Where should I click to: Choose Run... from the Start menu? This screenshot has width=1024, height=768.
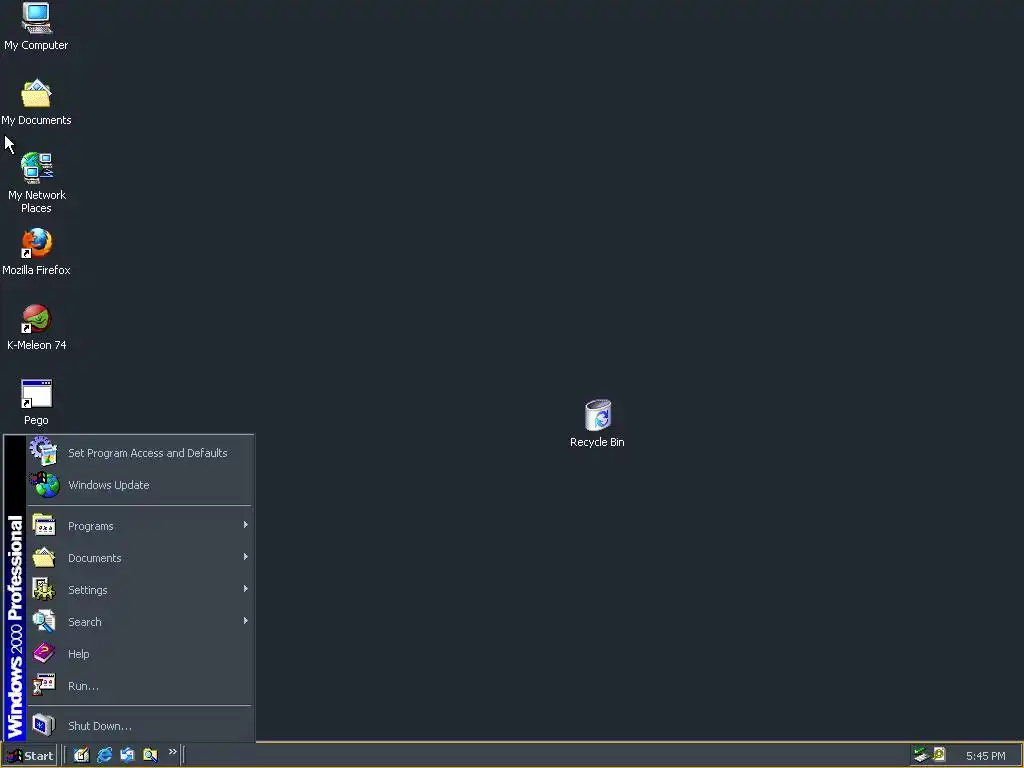(x=139, y=686)
